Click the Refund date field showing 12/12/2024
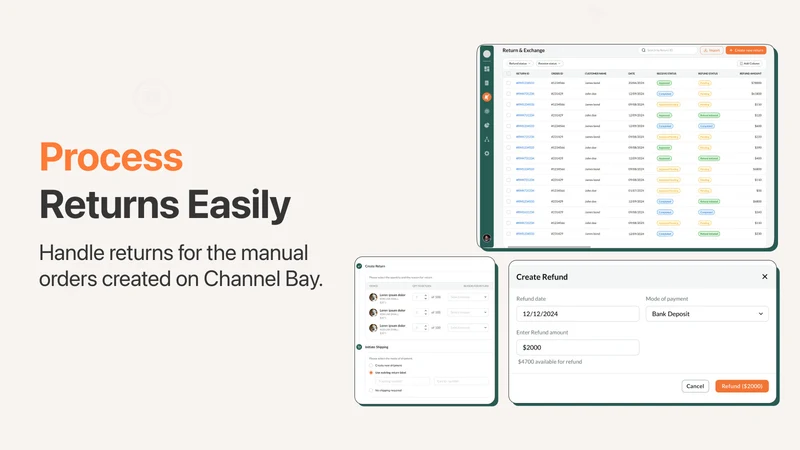The image size is (800, 450). click(x=578, y=314)
